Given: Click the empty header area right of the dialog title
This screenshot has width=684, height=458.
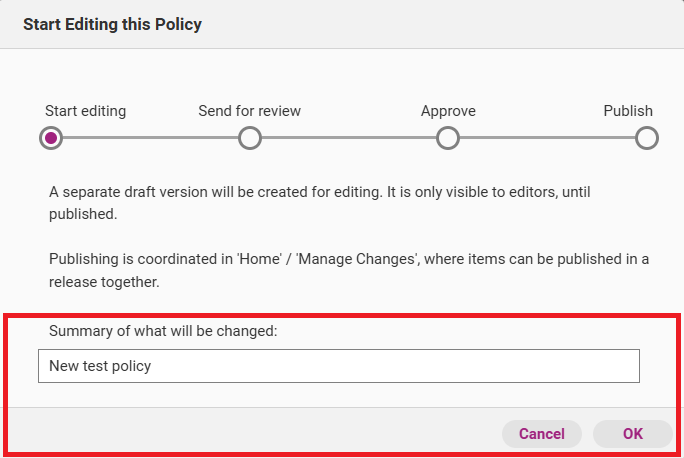Looking at the screenshot, I should [x=450, y=24].
